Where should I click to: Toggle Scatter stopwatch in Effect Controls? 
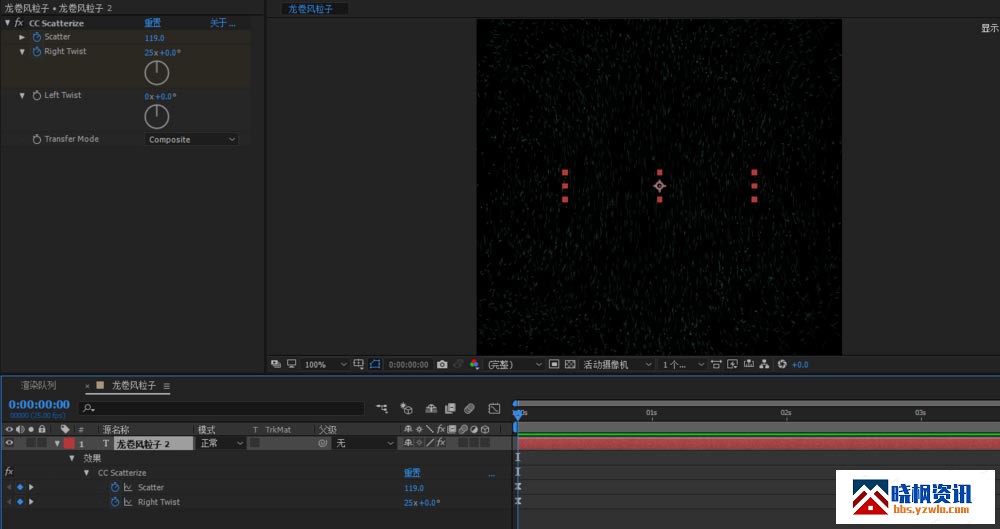coord(36,37)
